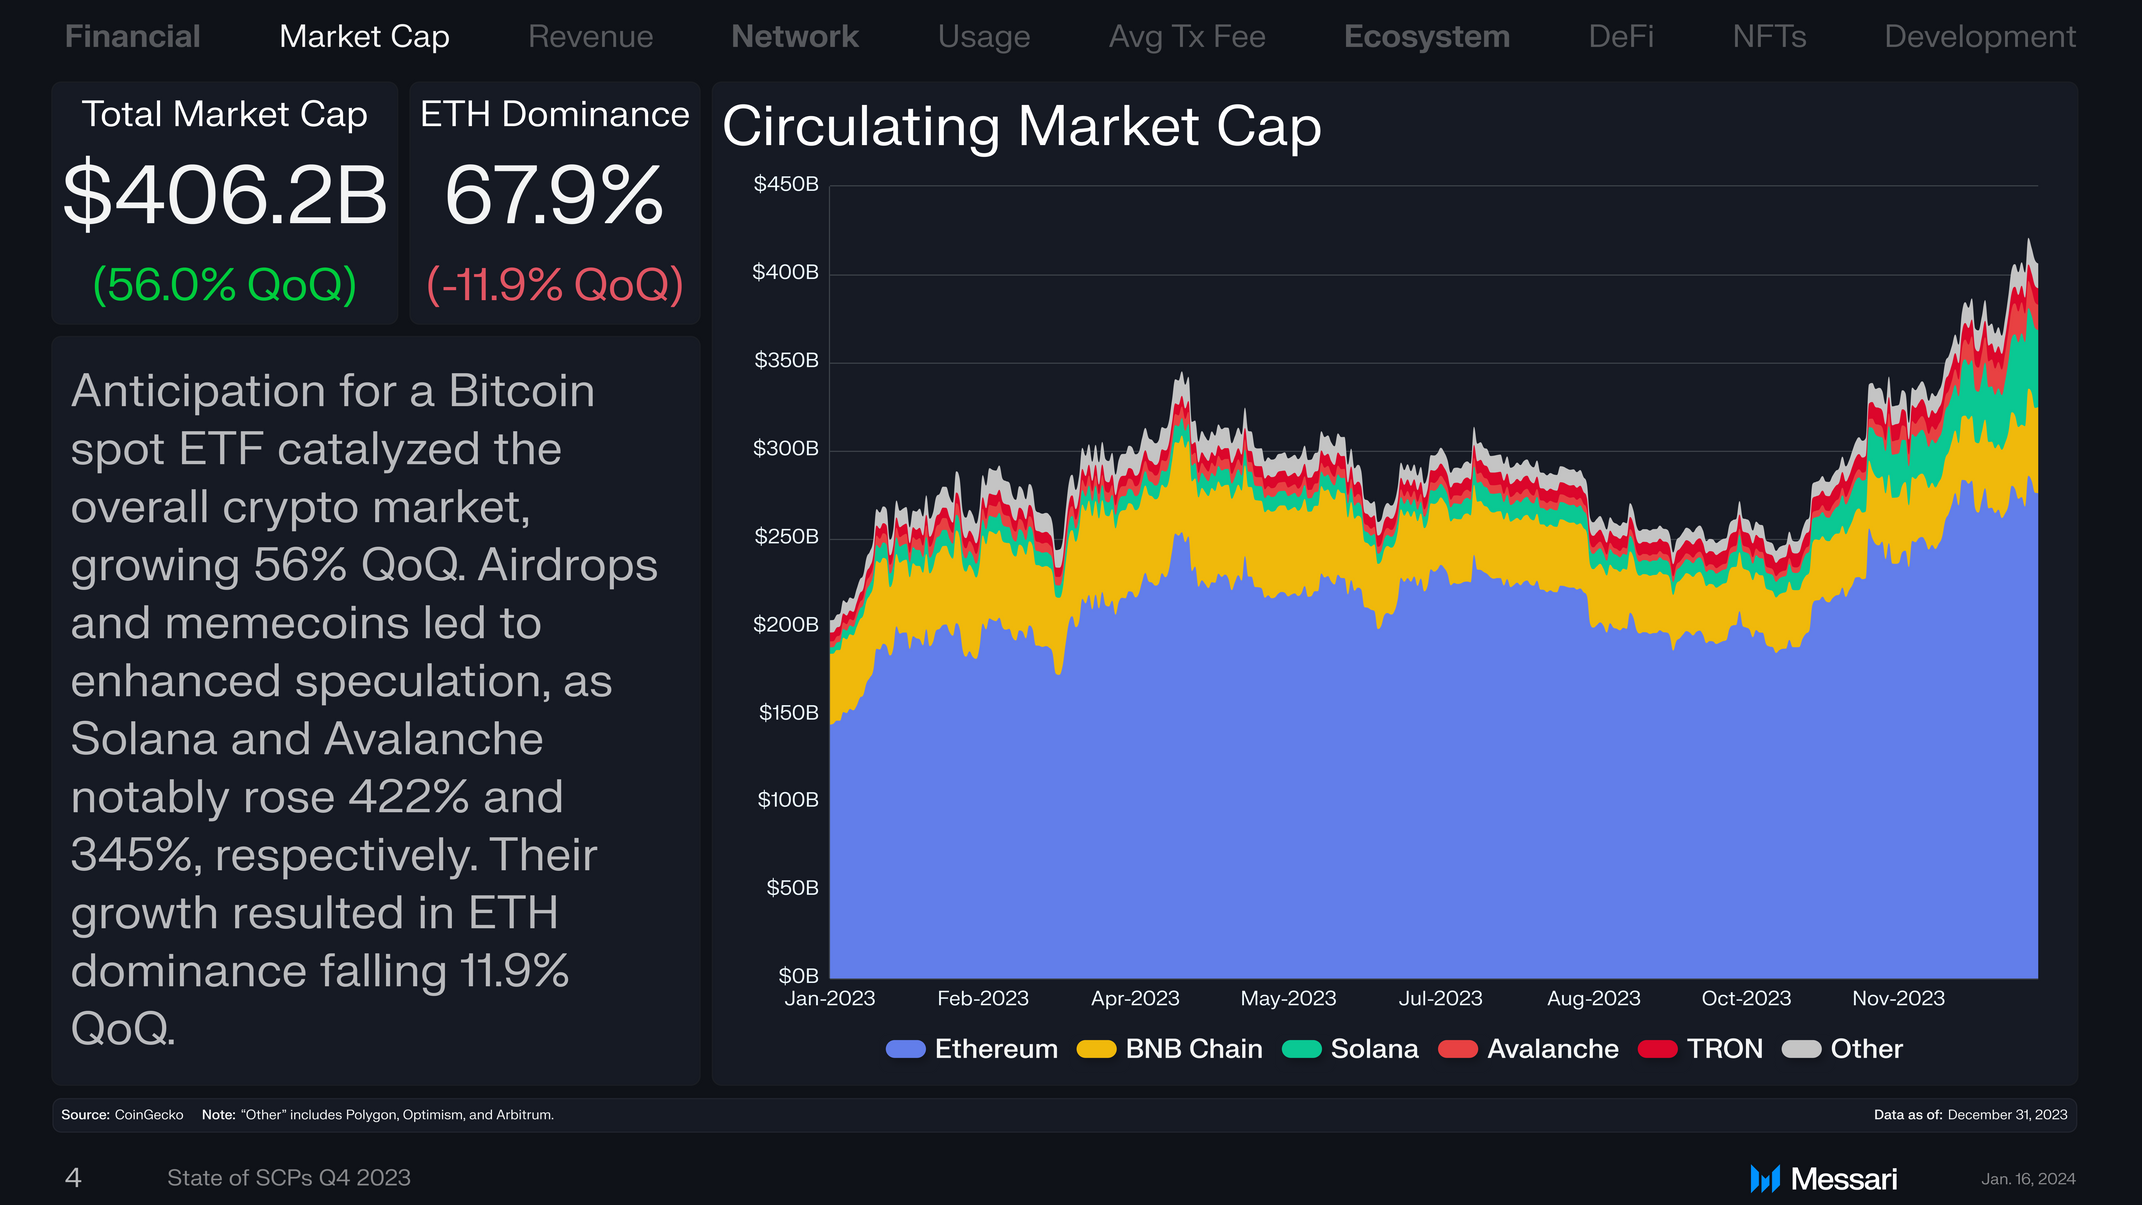Click the Feb-2023 x-axis label

[x=983, y=999]
